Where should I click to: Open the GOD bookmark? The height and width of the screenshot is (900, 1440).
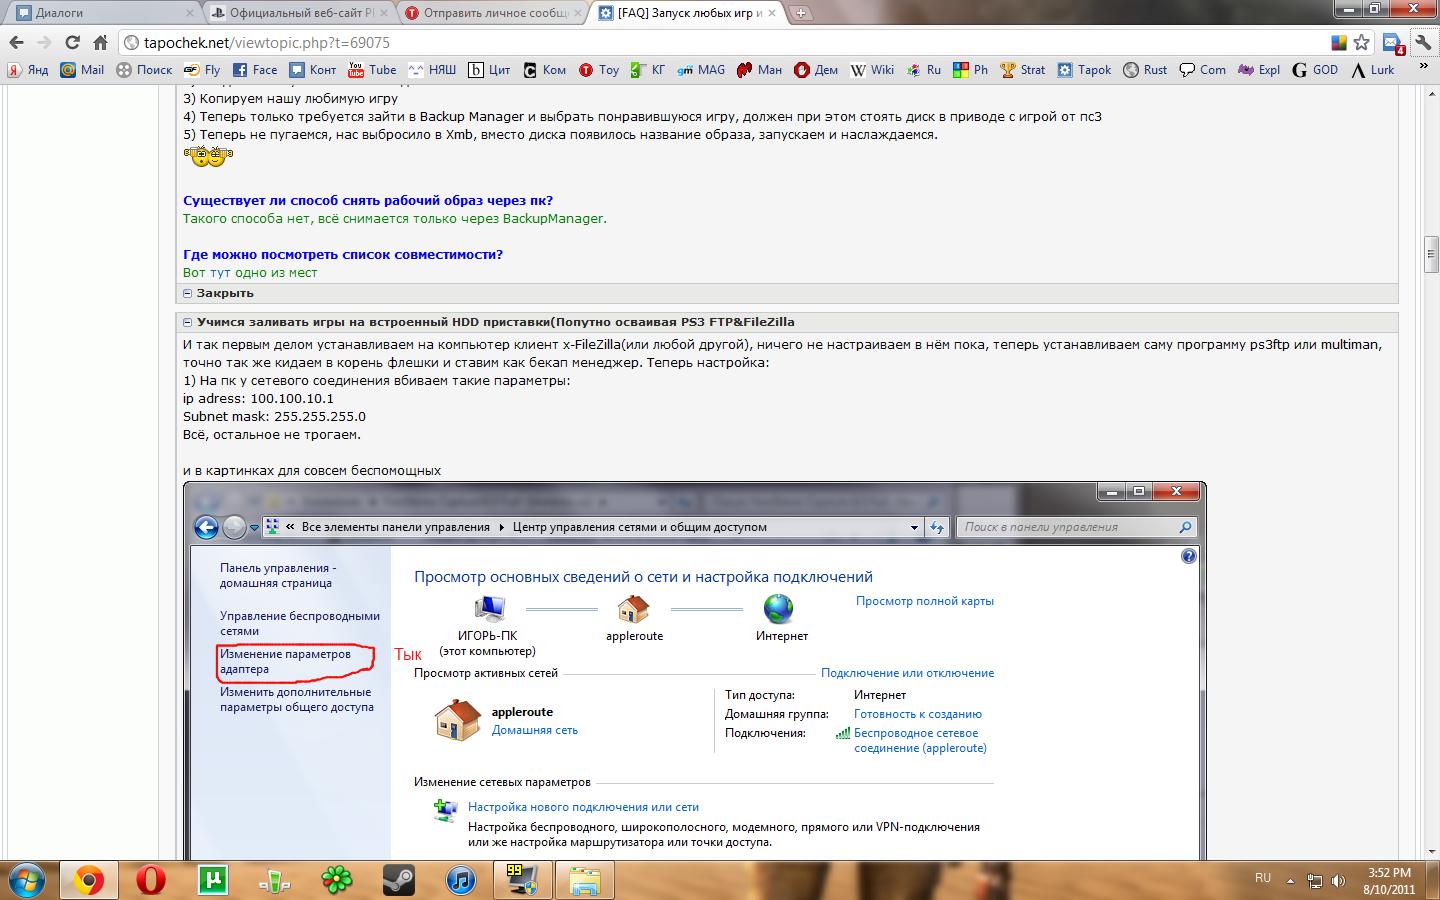pos(1315,70)
